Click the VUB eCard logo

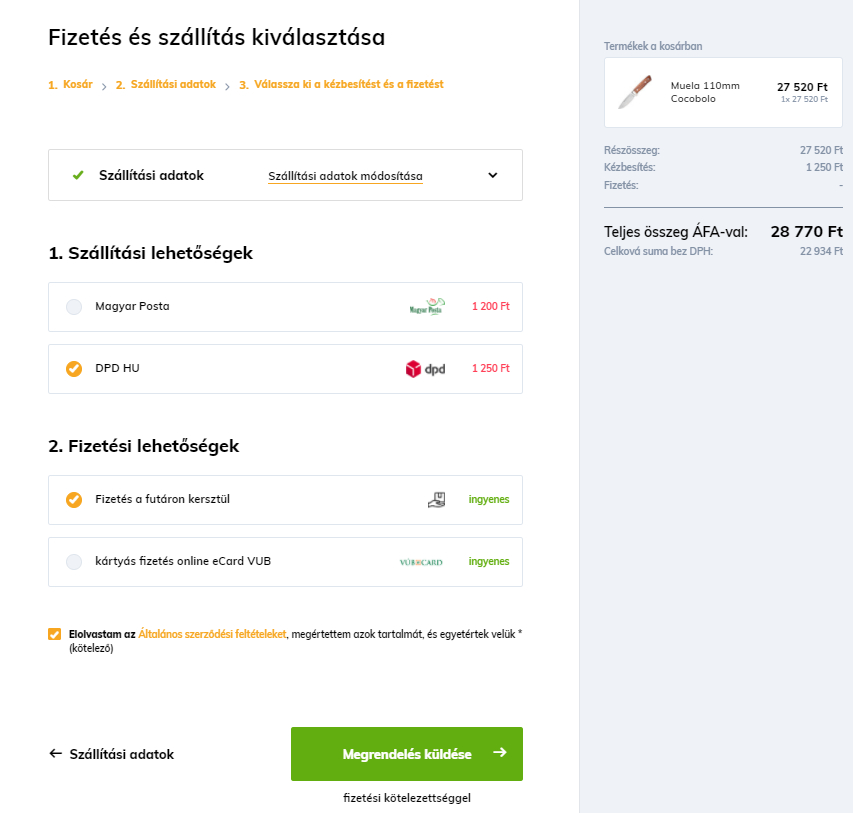coord(421,562)
